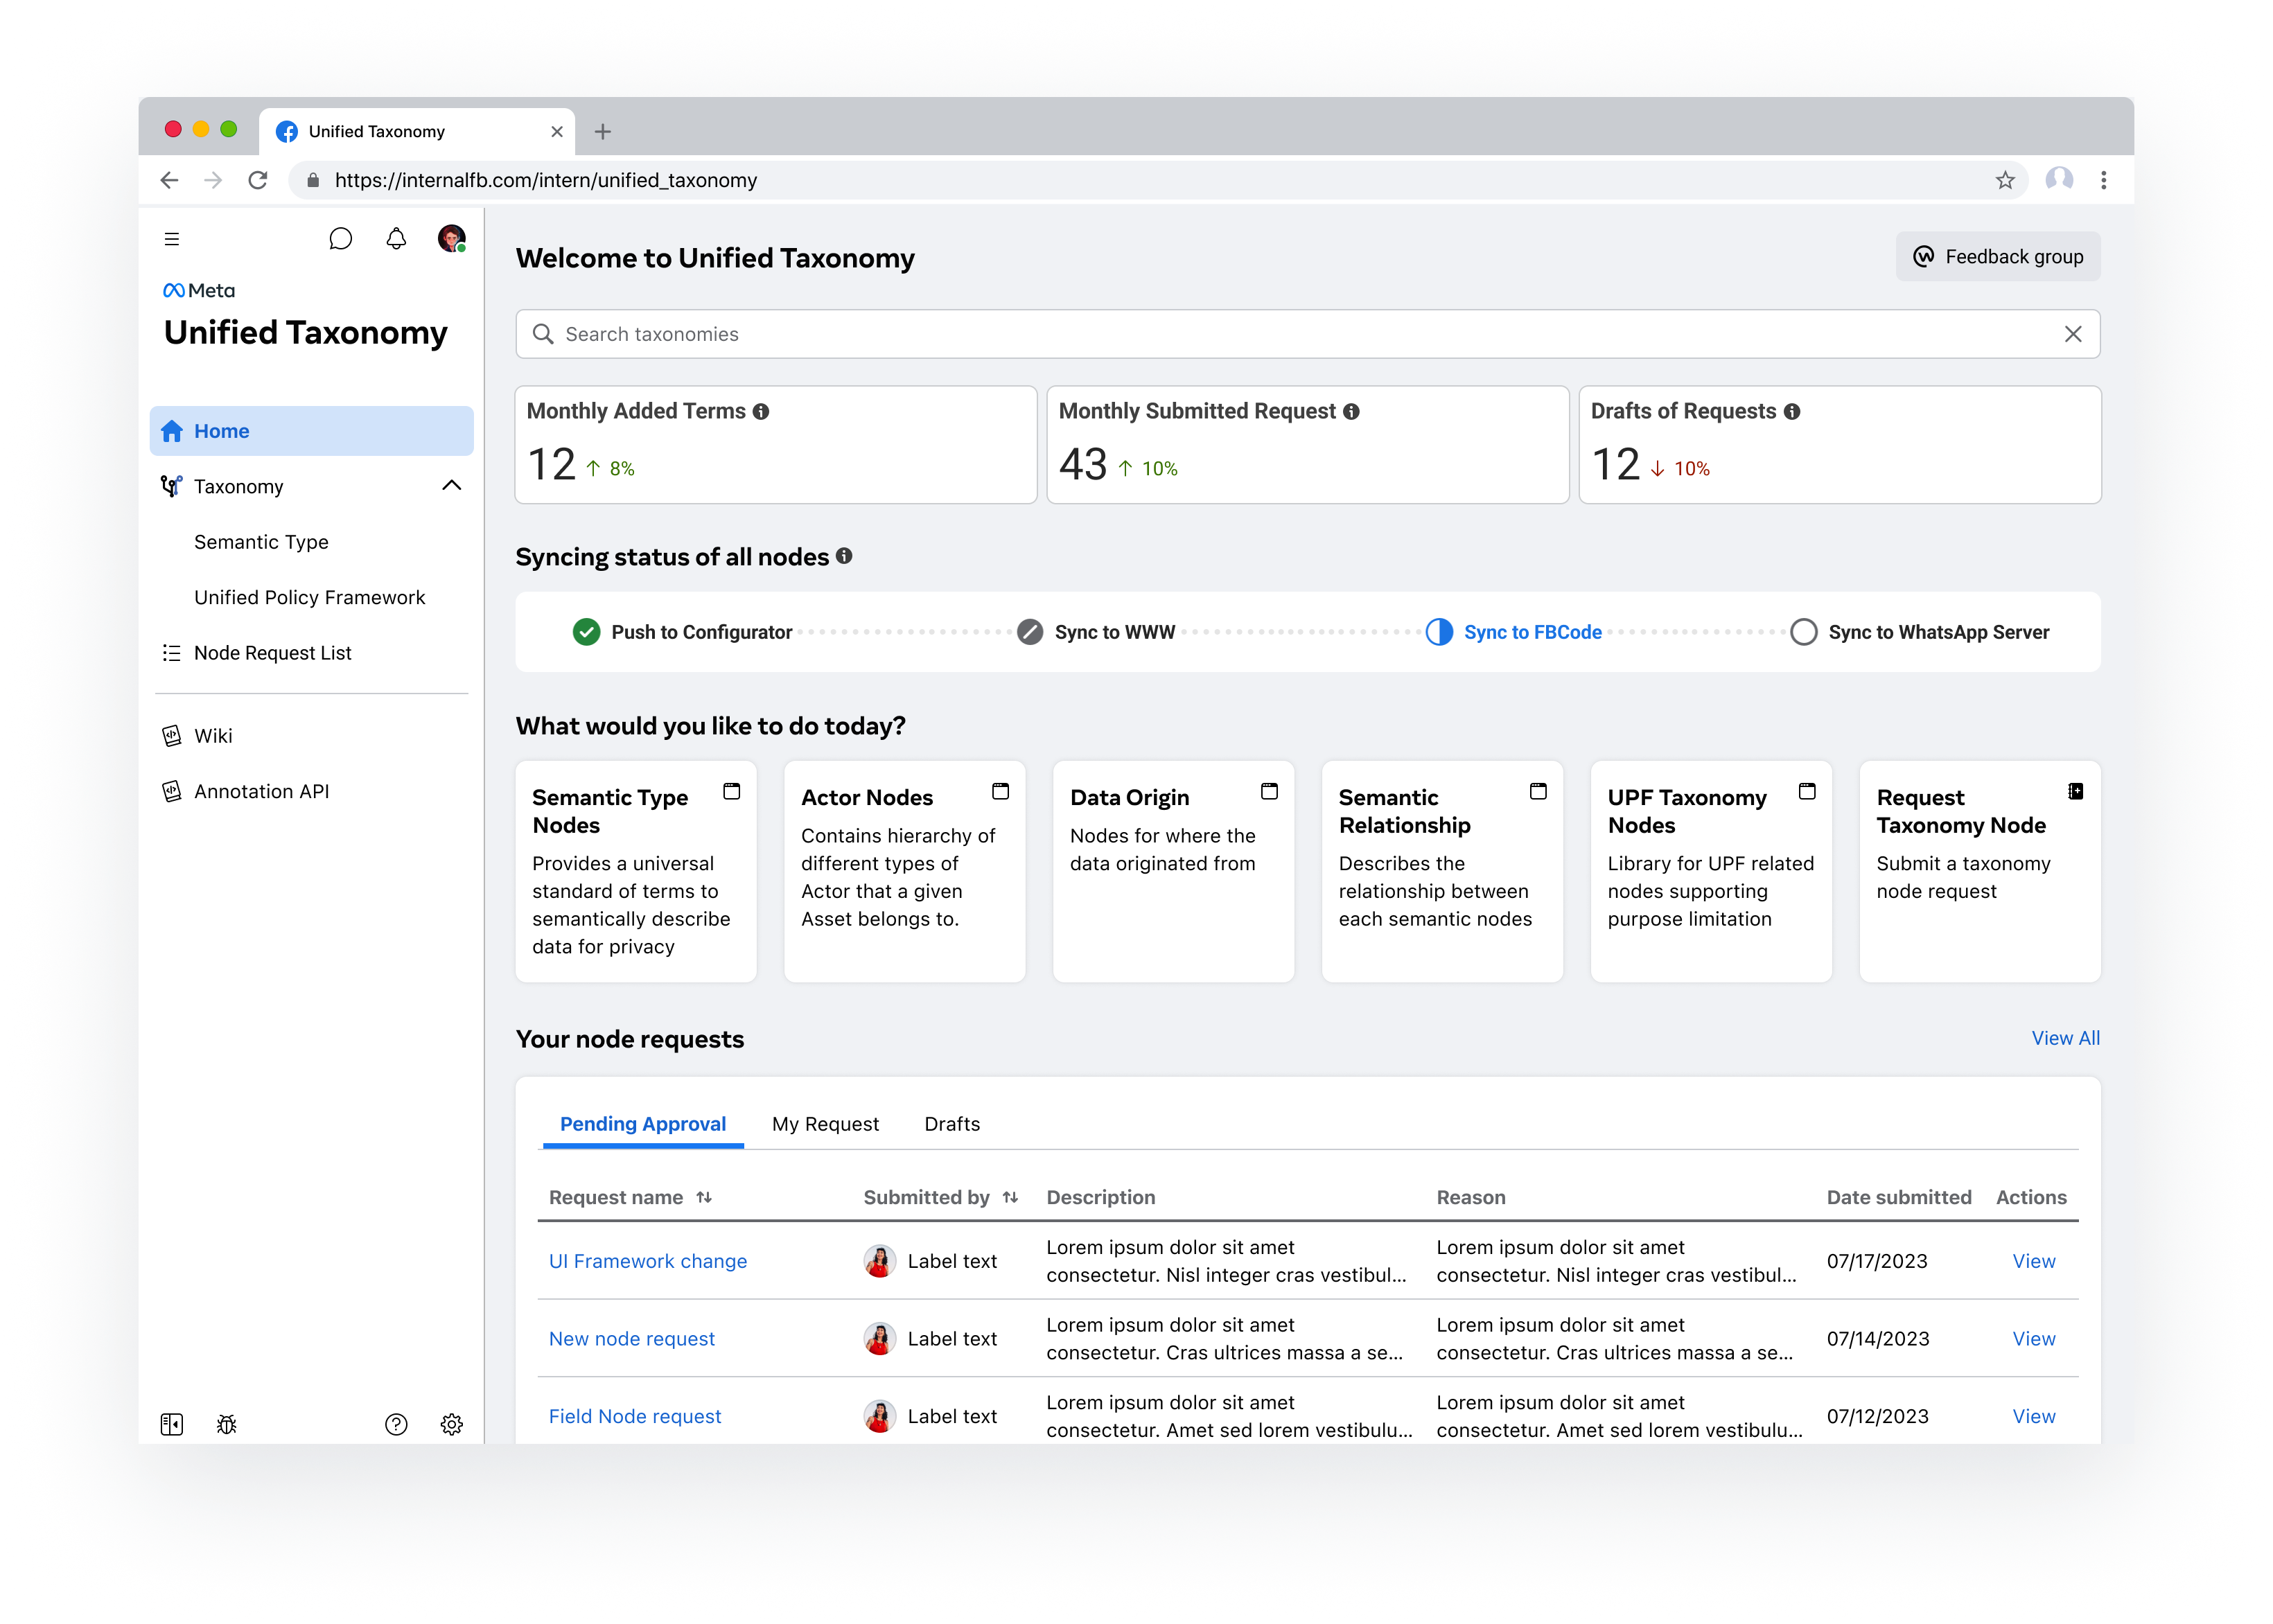The height and width of the screenshot is (1624, 2273).
Task: Open a new browser tab with plus
Action: (603, 131)
